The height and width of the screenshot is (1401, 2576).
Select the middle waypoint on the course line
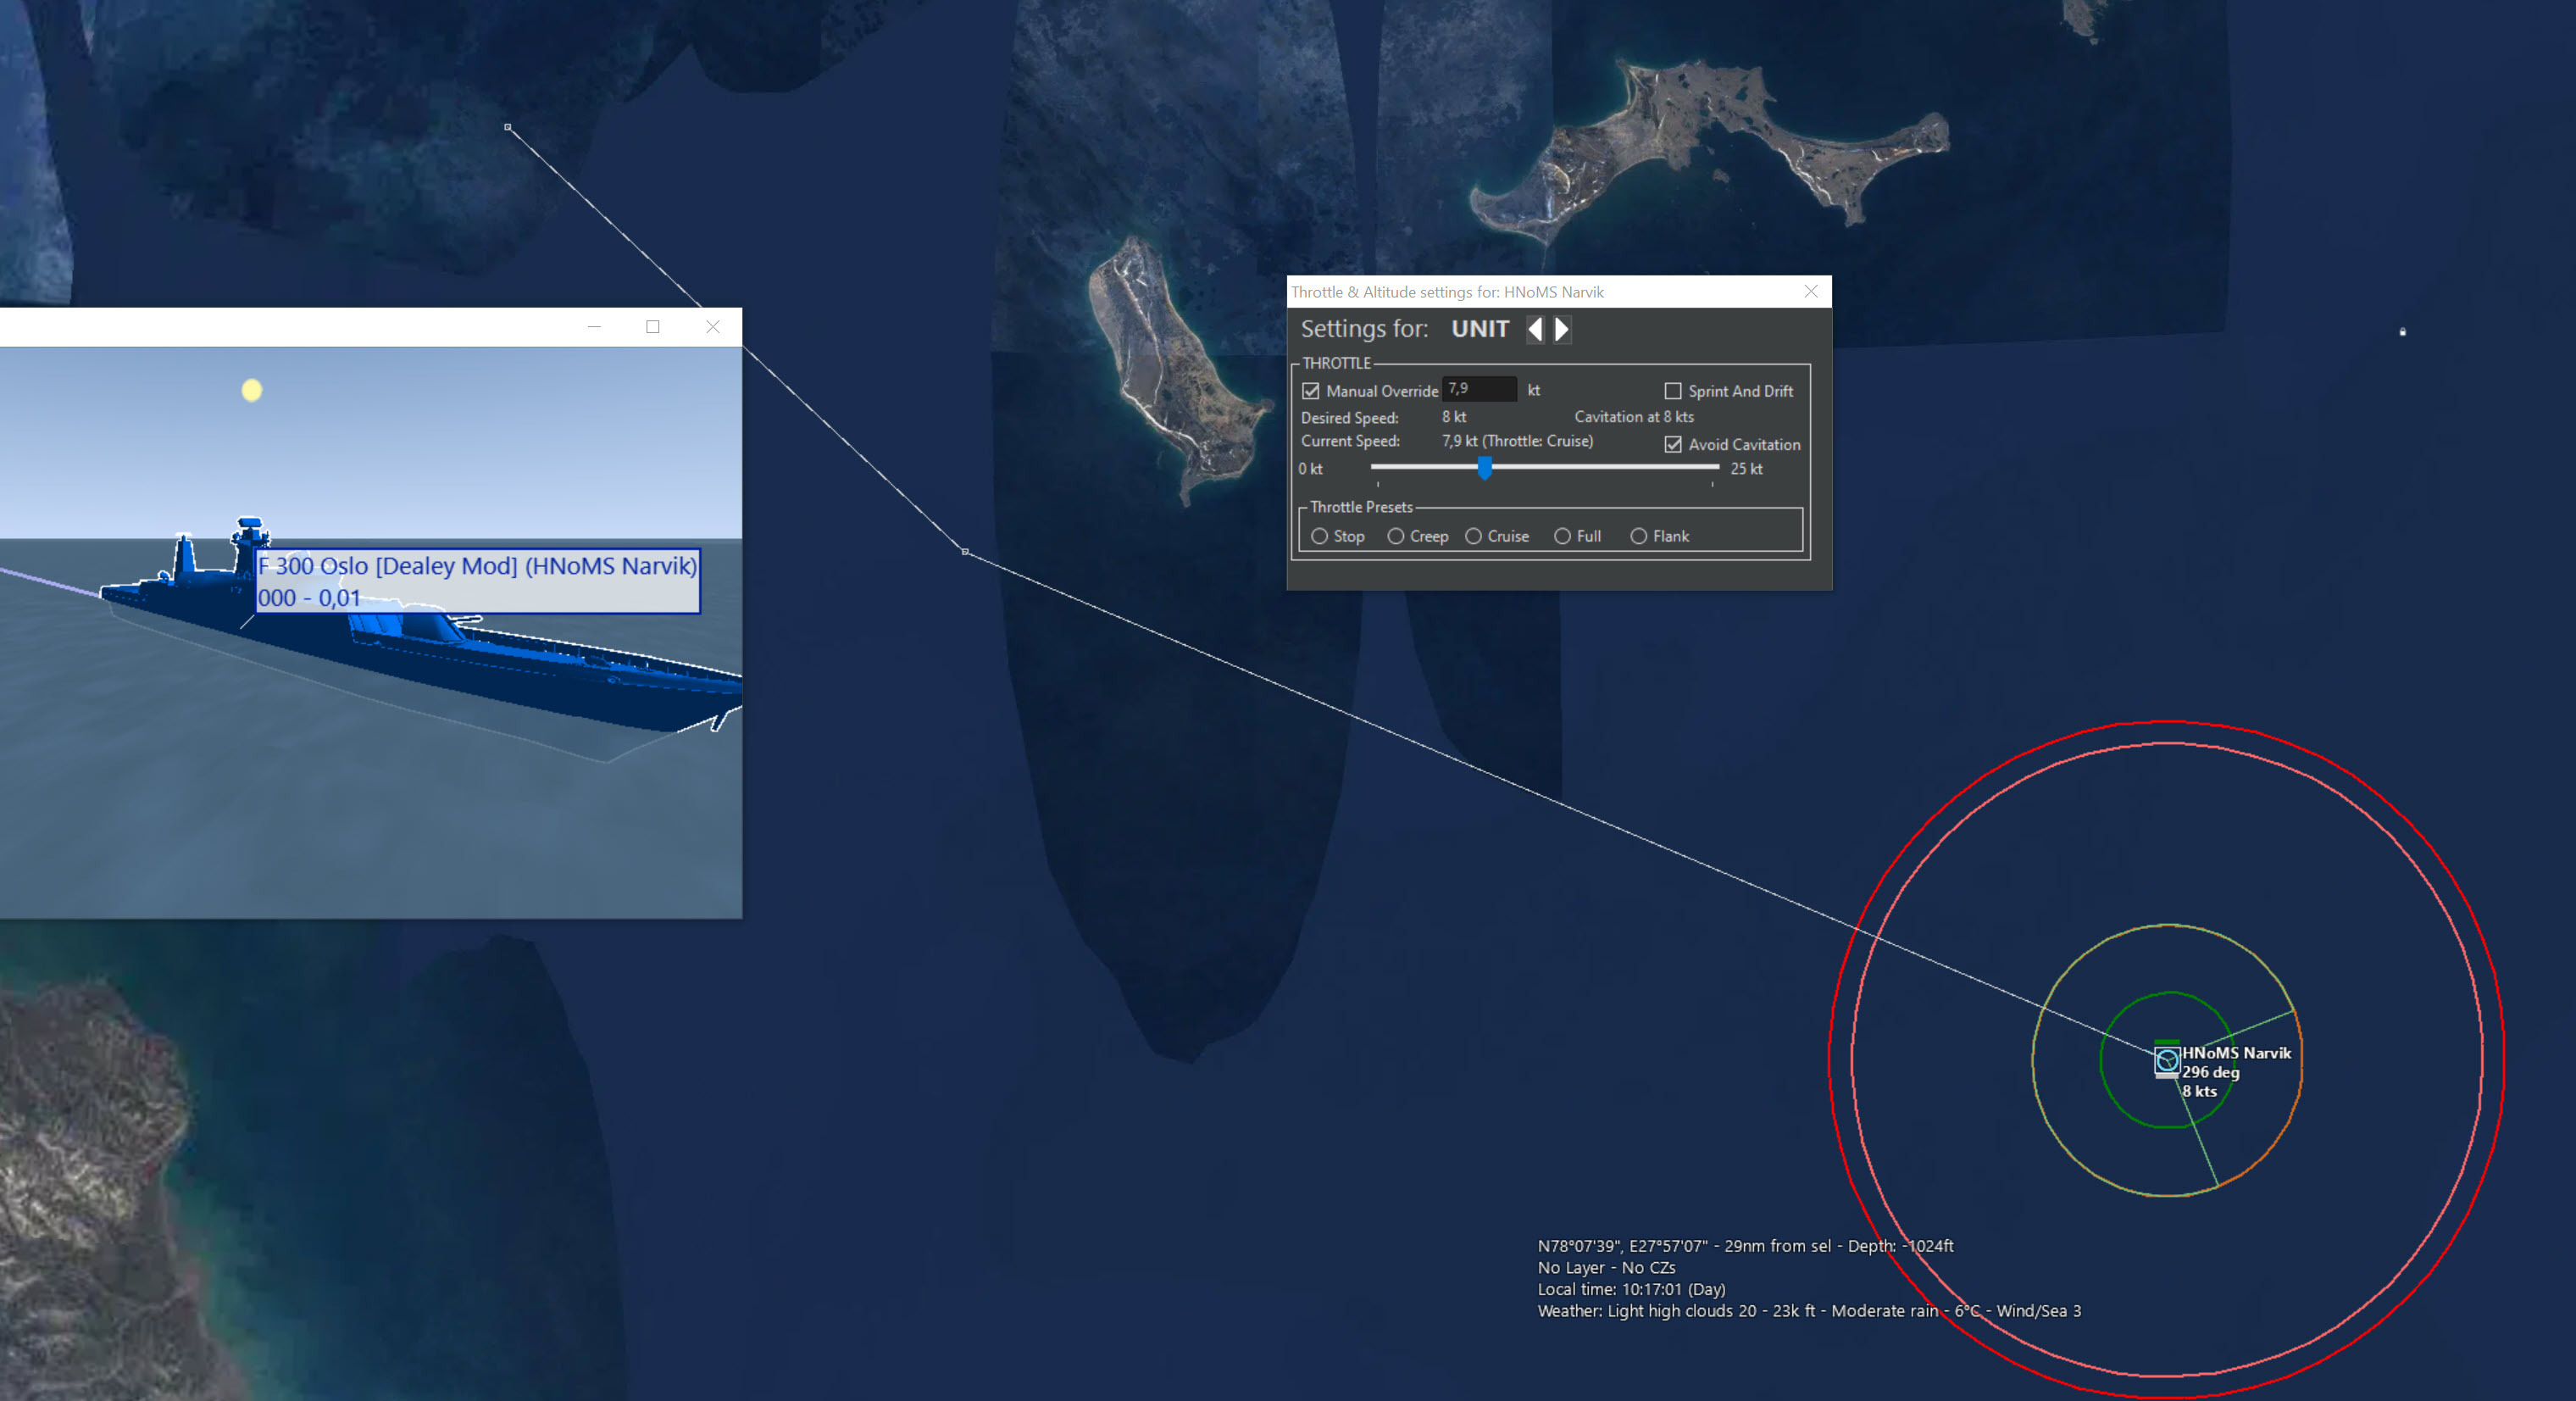(965, 551)
